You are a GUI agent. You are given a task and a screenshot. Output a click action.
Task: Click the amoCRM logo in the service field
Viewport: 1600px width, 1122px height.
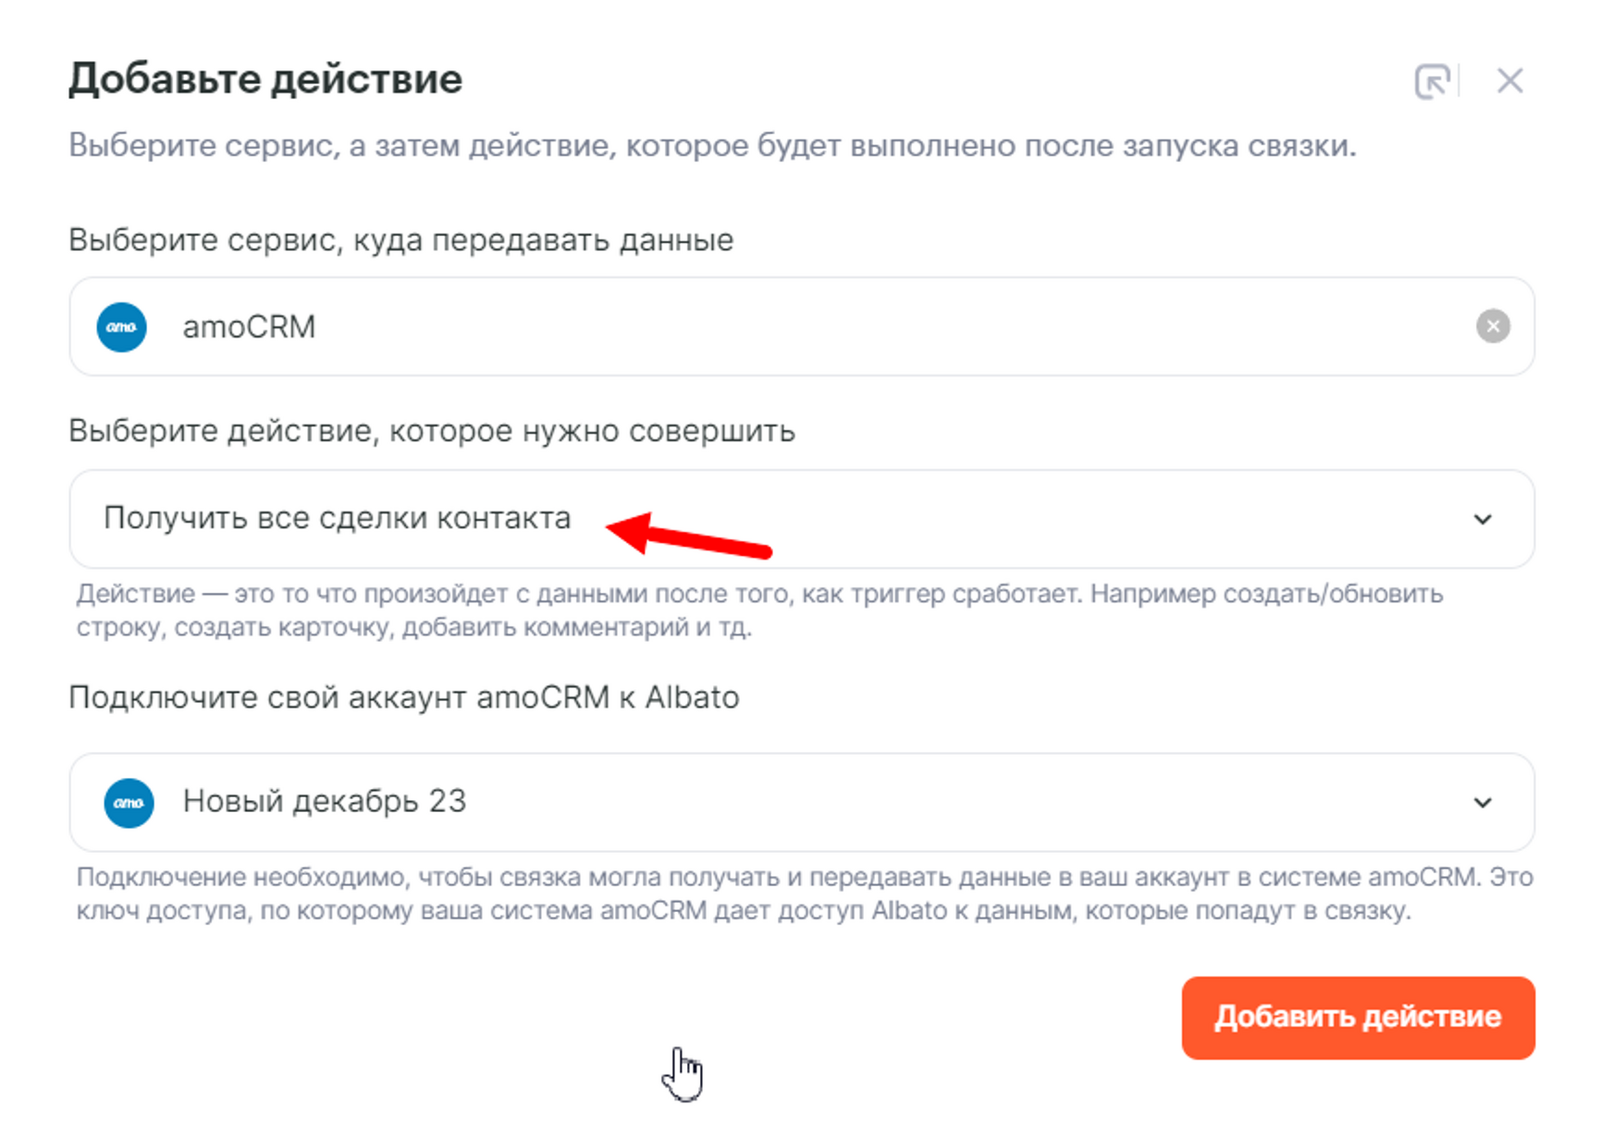[x=122, y=327]
